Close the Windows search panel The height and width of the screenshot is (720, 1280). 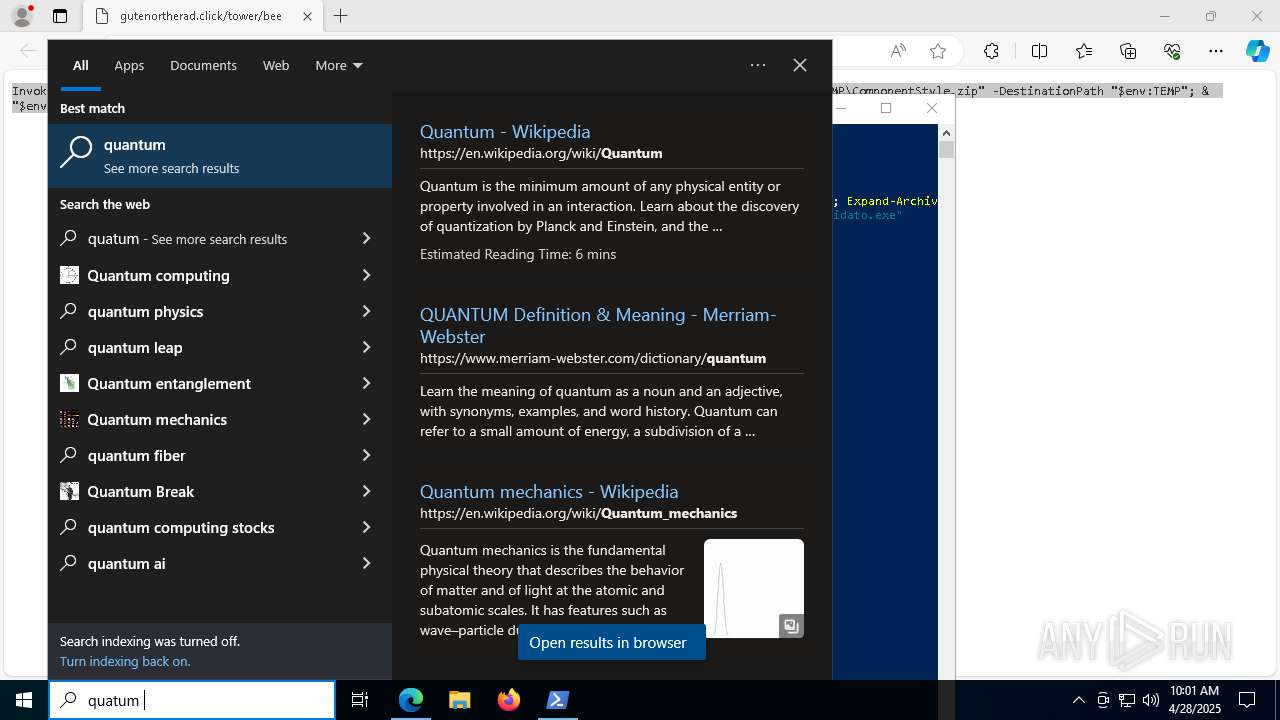click(800, 65)
